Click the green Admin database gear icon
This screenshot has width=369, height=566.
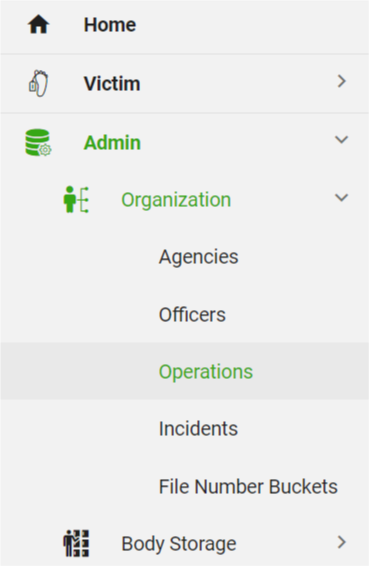tap(38, 143)
